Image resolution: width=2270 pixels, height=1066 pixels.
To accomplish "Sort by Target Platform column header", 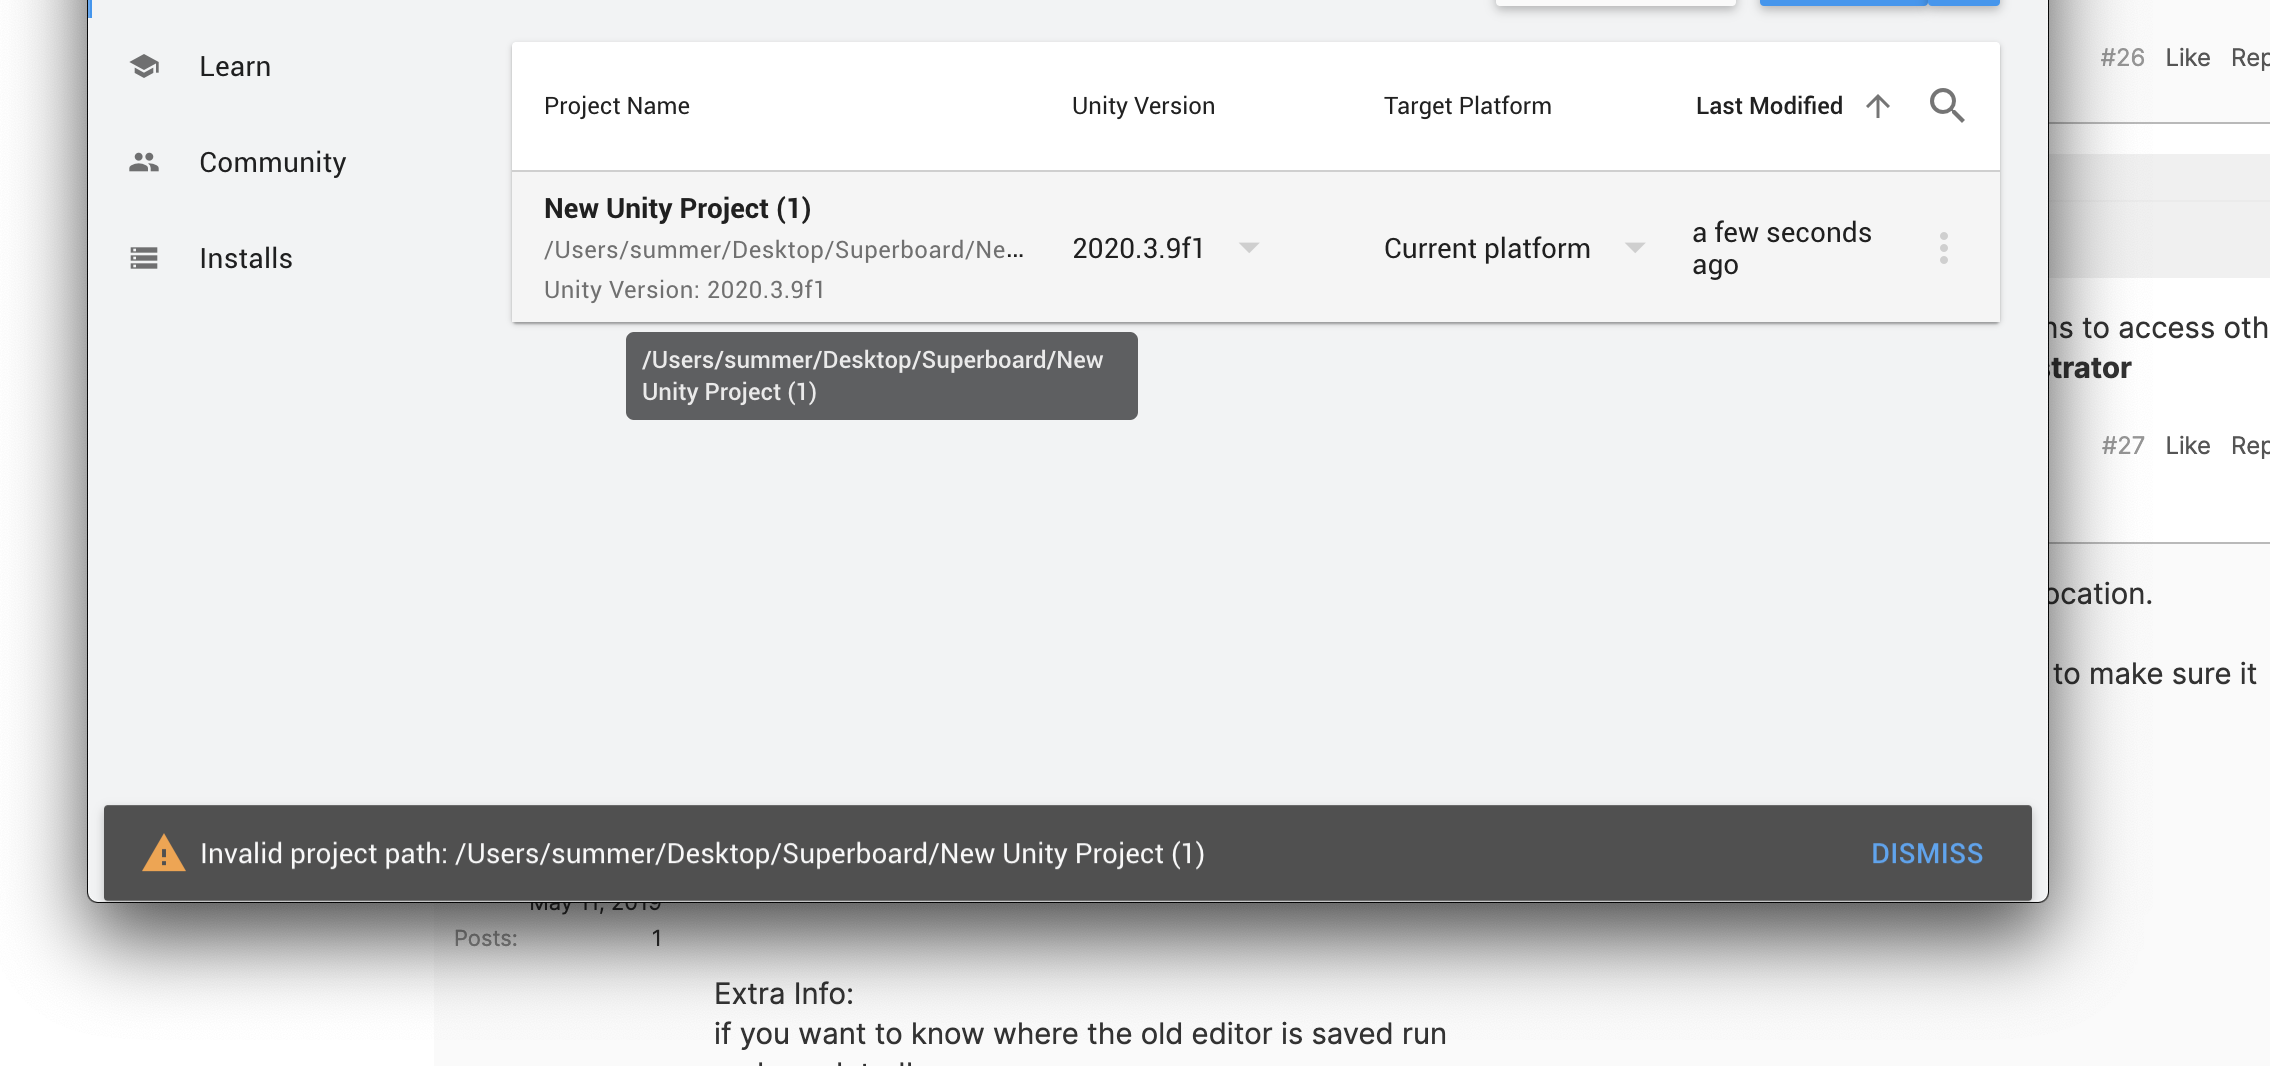I will (x=1467, y=106).
